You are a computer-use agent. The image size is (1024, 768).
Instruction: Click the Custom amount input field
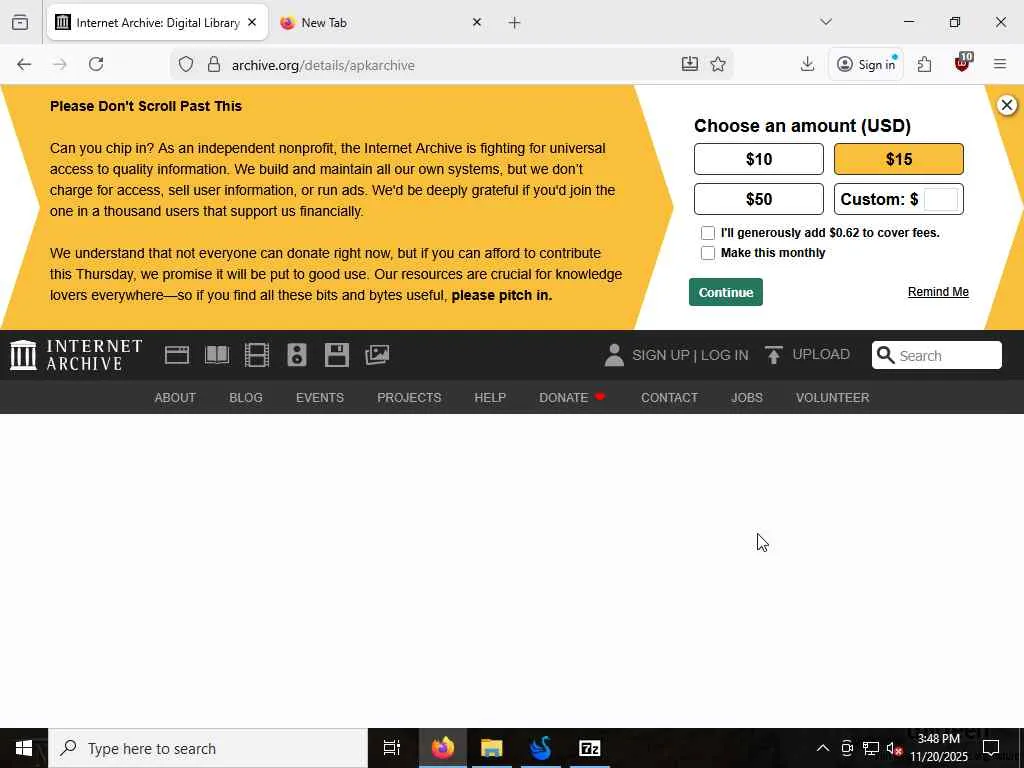coord(941,199)
